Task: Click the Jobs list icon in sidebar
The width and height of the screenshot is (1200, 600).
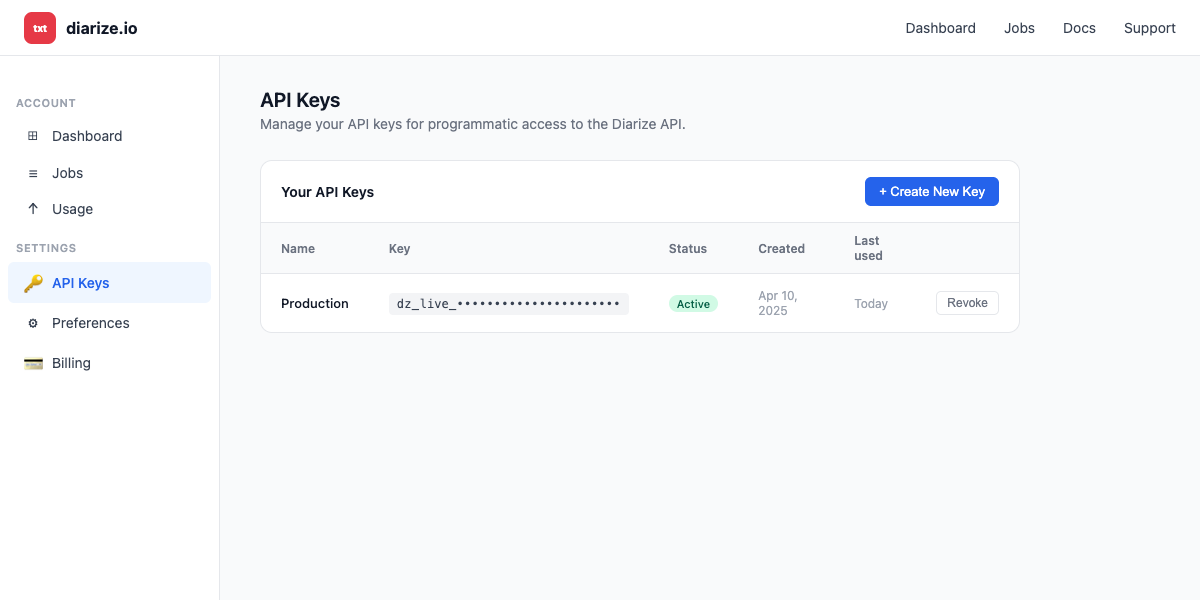Action: [33, 172]
